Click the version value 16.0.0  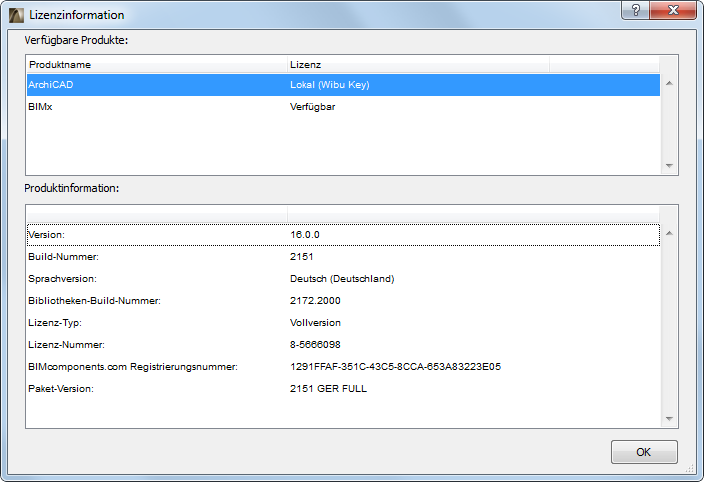click(x=305, y=235)
